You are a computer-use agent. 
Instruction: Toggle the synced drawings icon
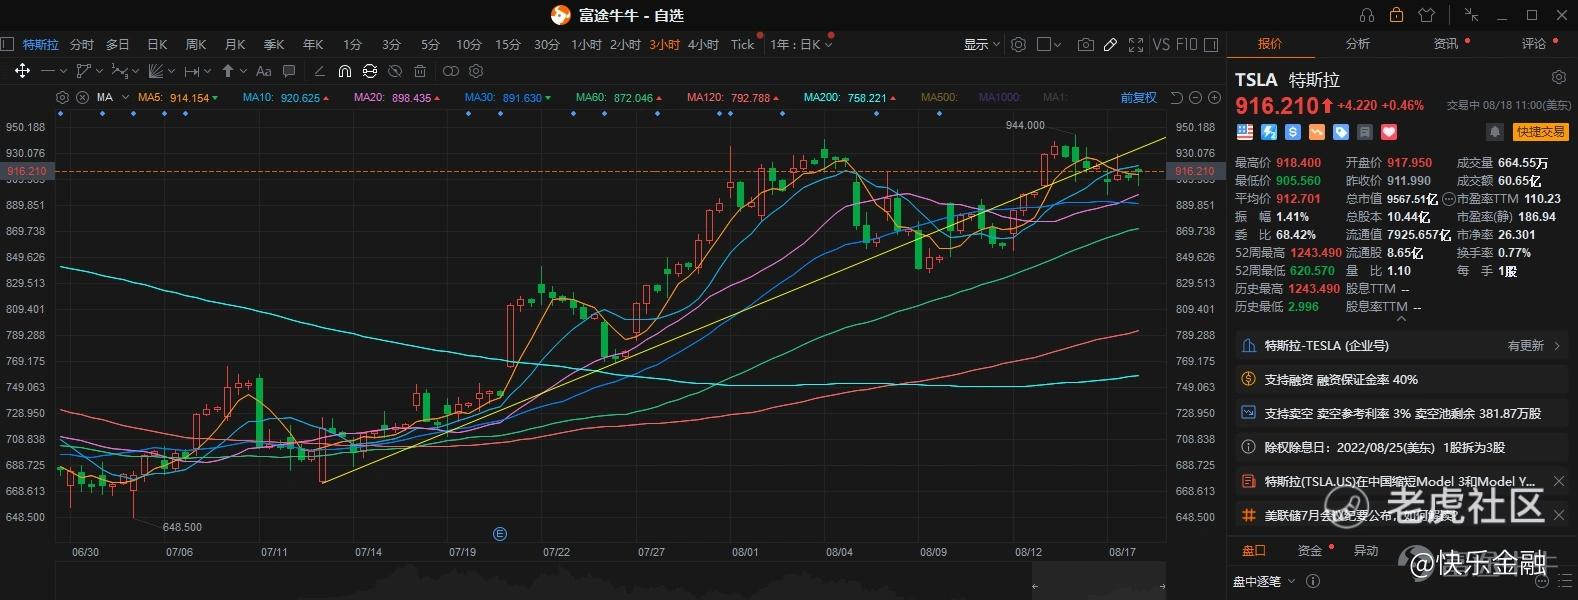[x=370, y=71]
